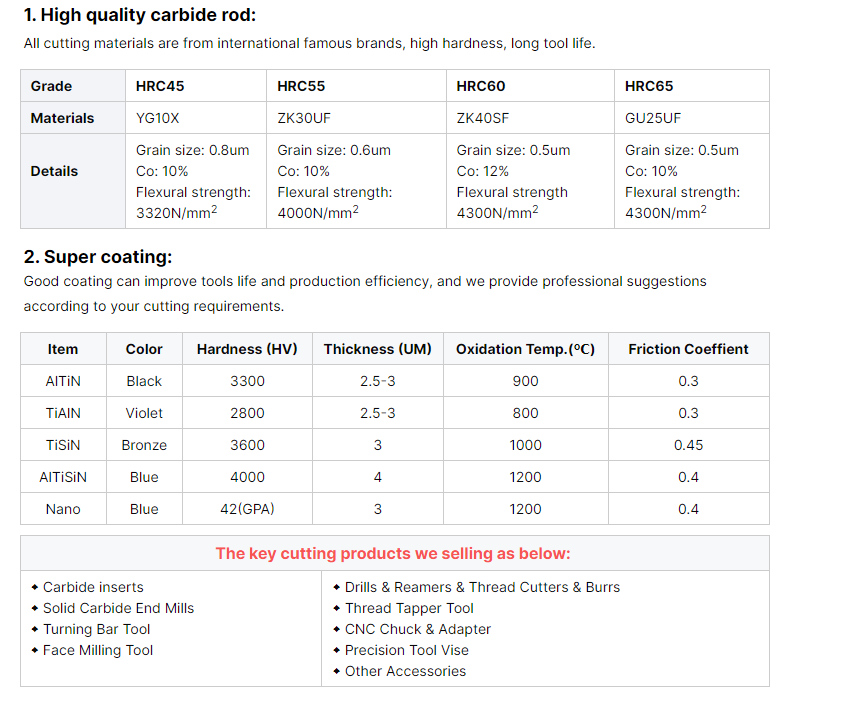Select the TiSiN coating item

[x=62, y=445]
